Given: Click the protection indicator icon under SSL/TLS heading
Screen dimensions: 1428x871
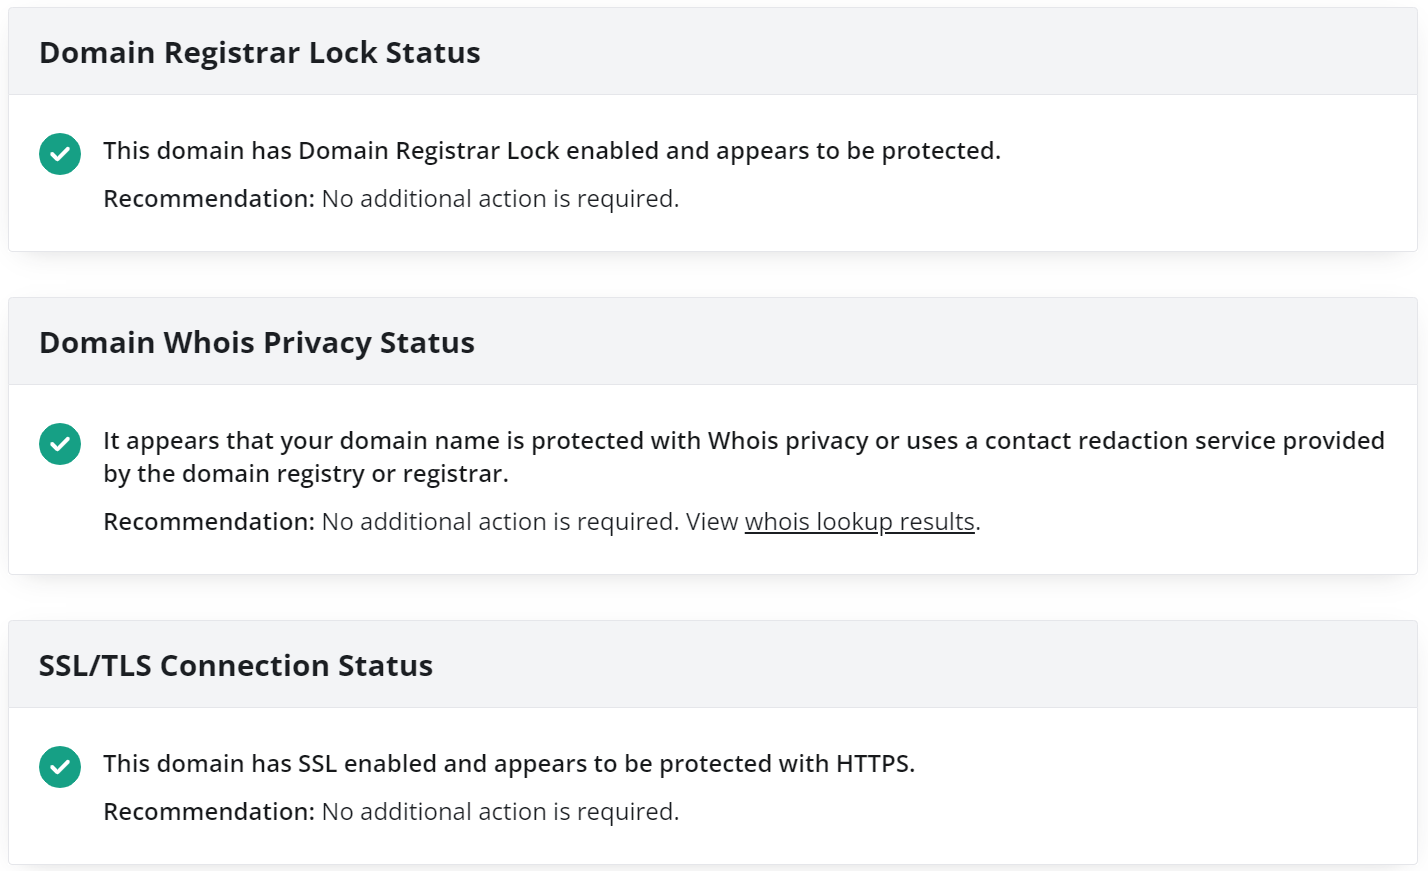Looking at the screenshot, I should (59, 767).
